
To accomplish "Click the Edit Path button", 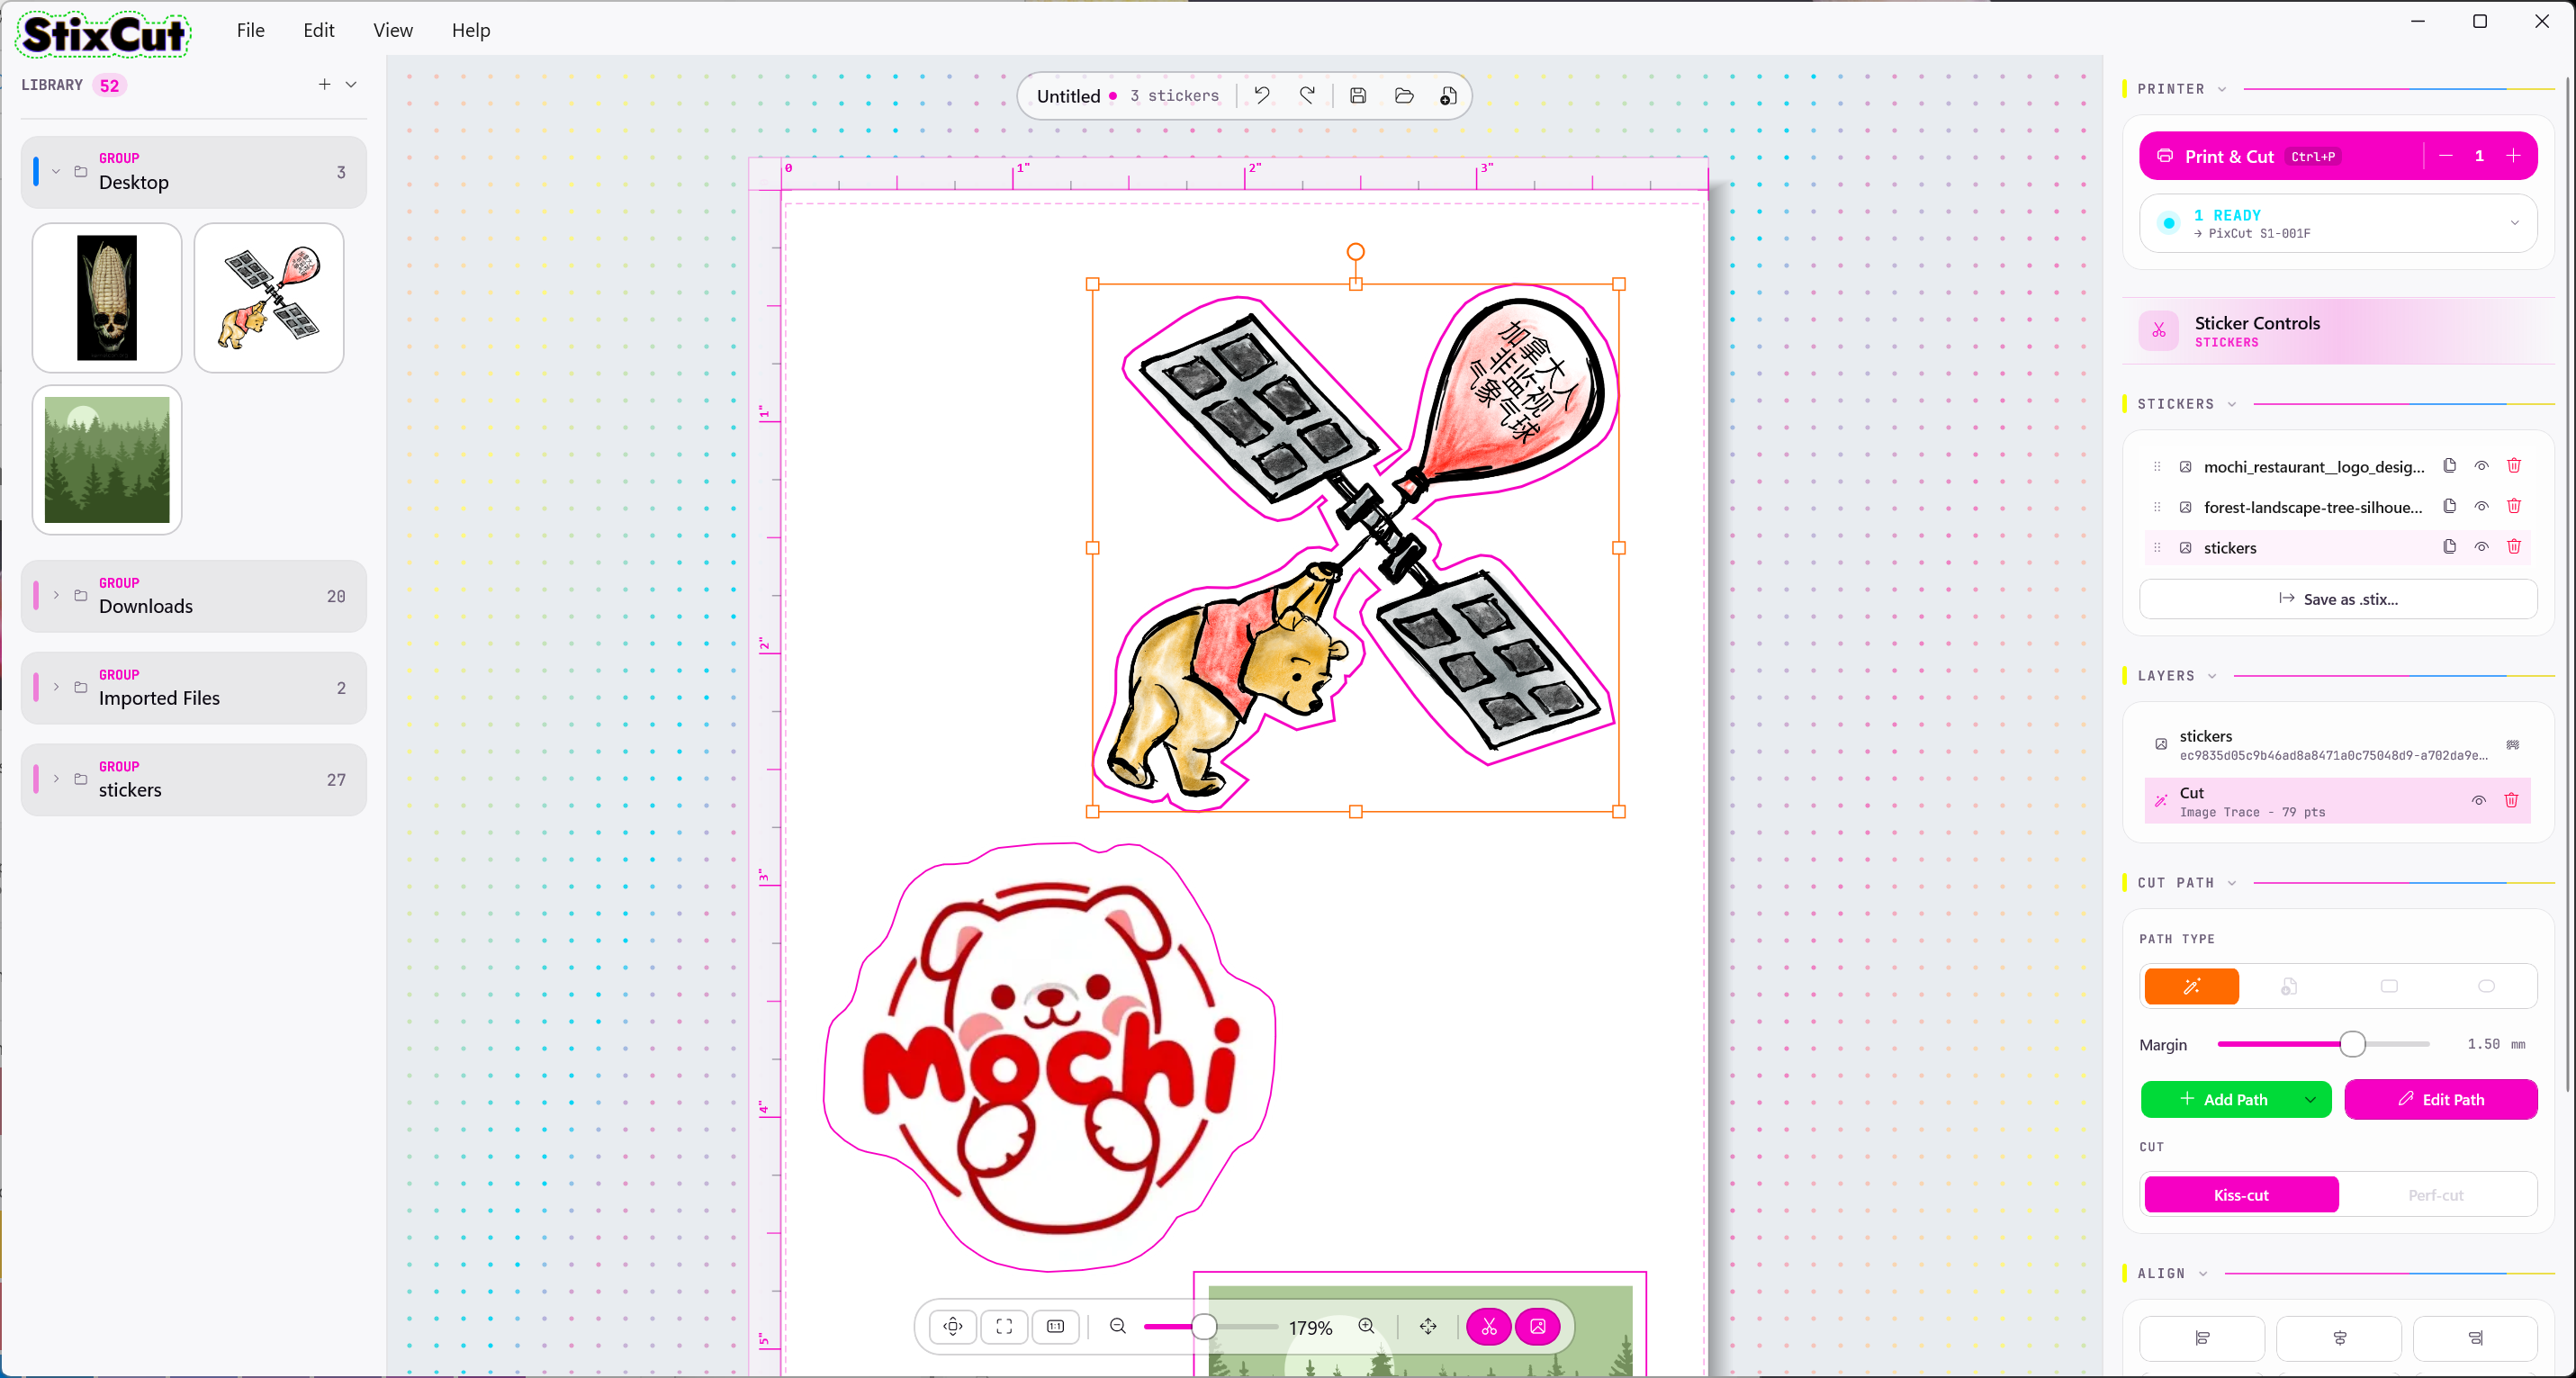I will tap(2440, 1099).
